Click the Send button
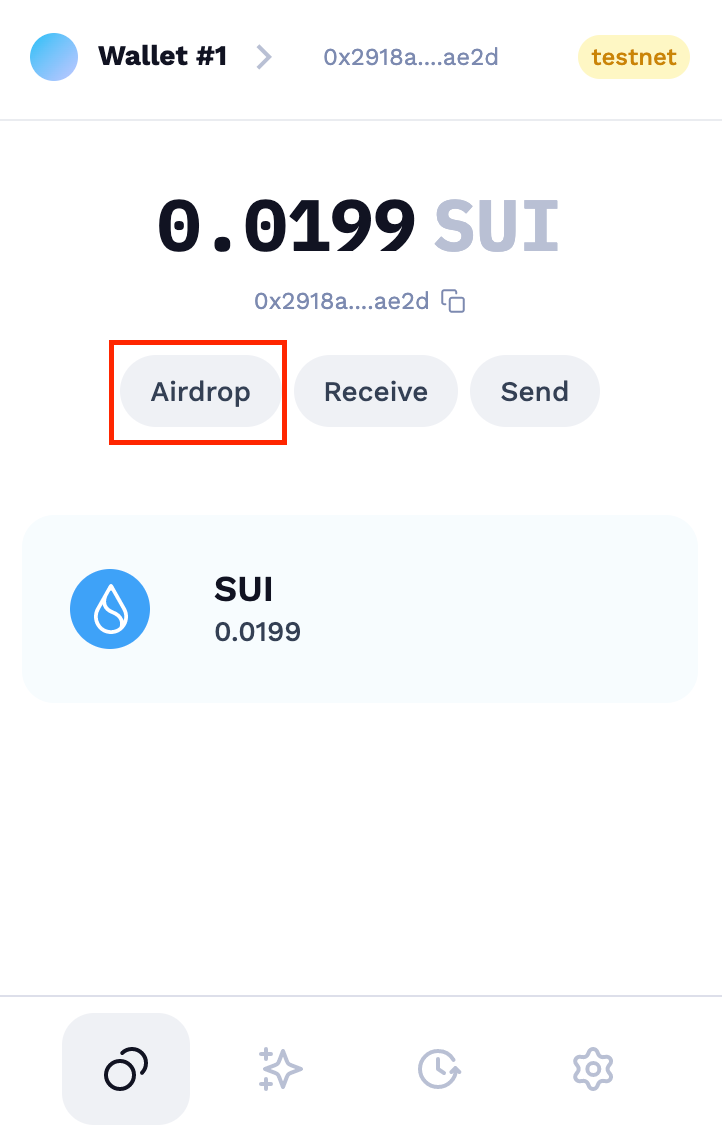 click(x=535, y=391)
